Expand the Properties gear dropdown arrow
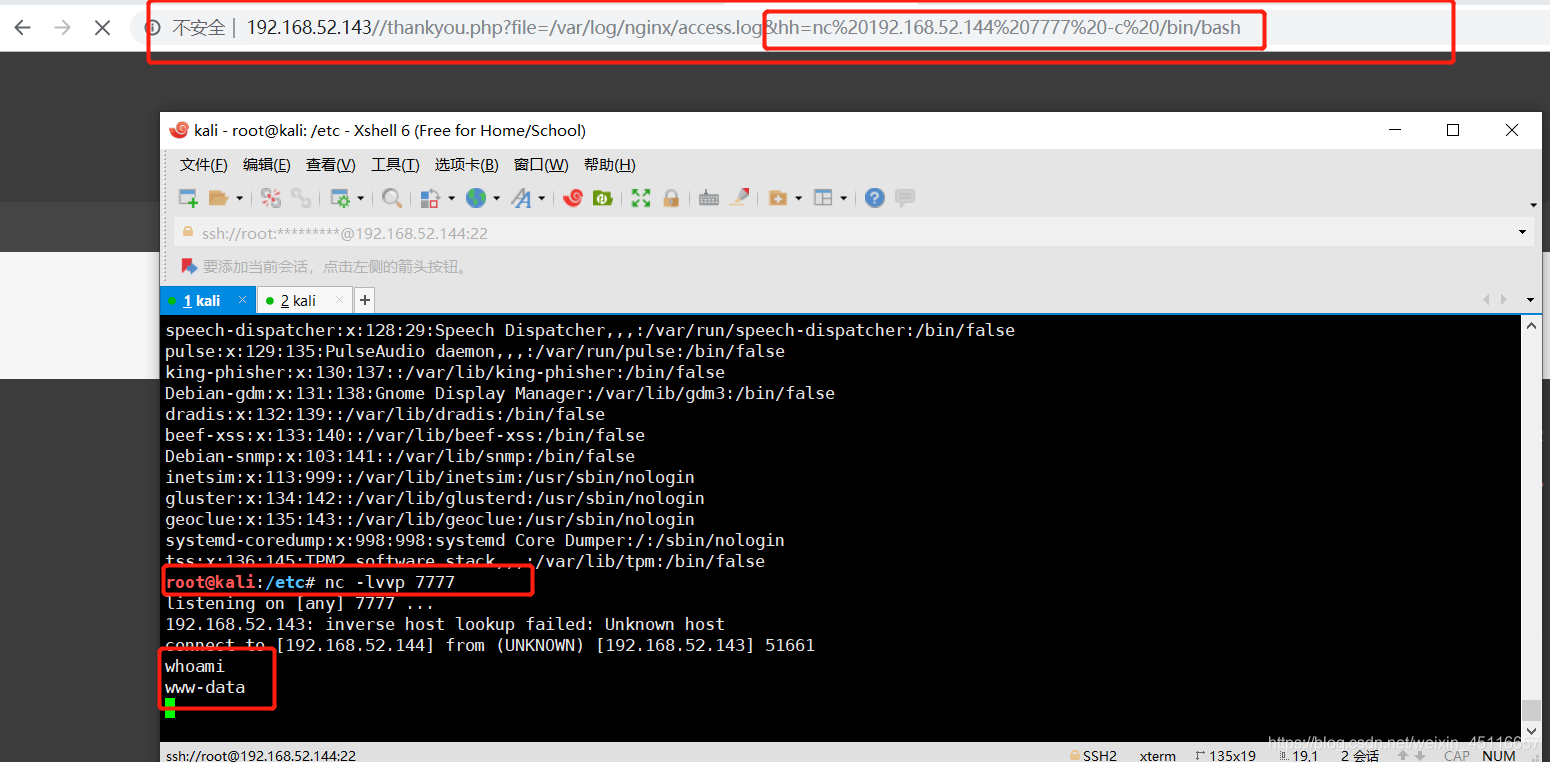The height and width of the screenshot is (762, 1550). 361,198
